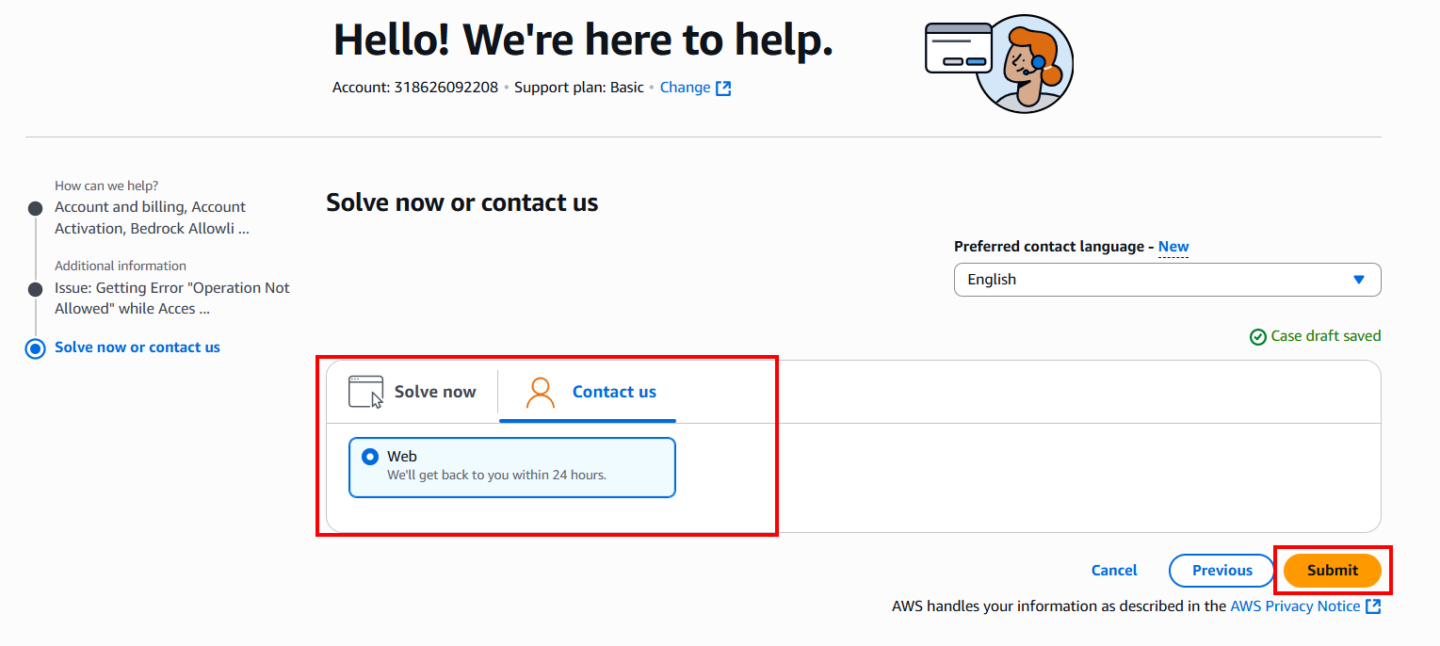Select the Web contact radio button

(x=370, y=457)
